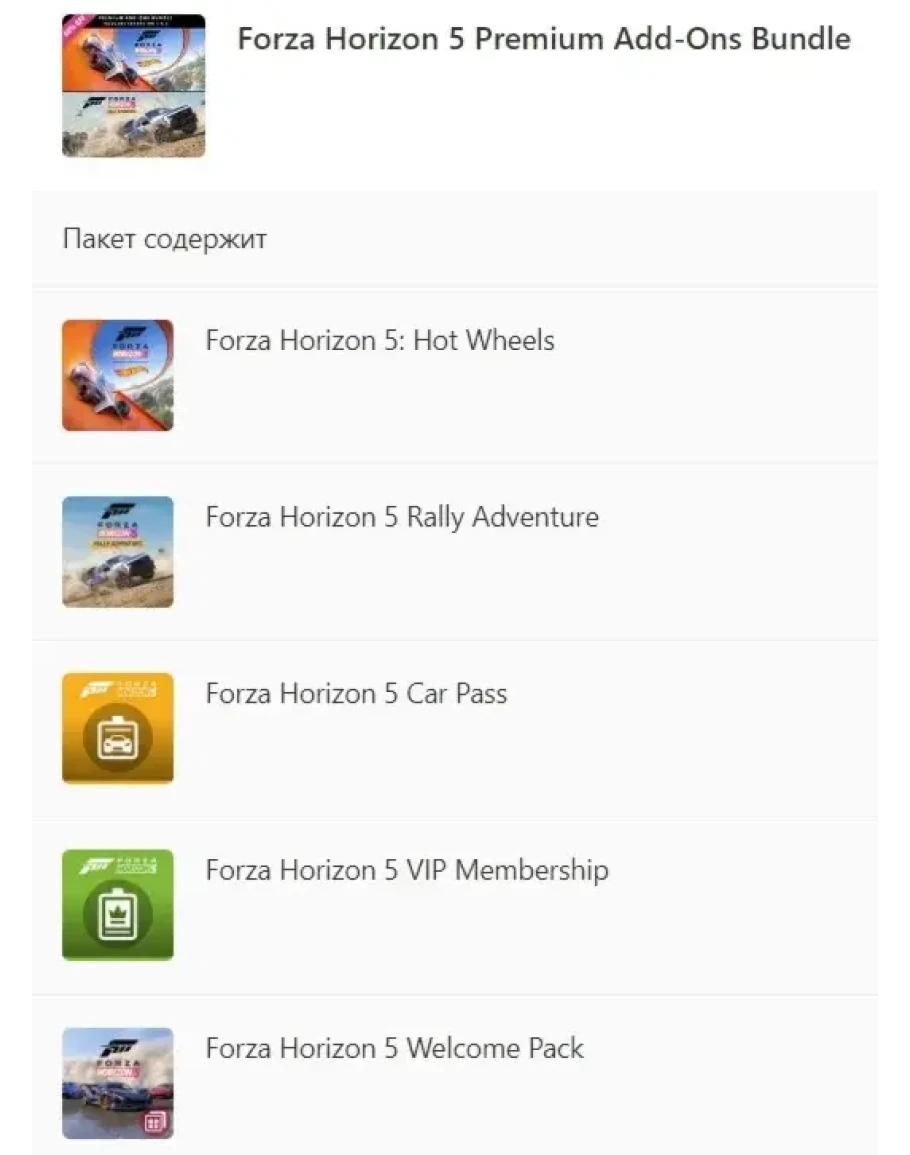Open "Forza Horizon 5 VIP Membership" title link
Viewport: 910px width, 1155px height.
(406, 870)
